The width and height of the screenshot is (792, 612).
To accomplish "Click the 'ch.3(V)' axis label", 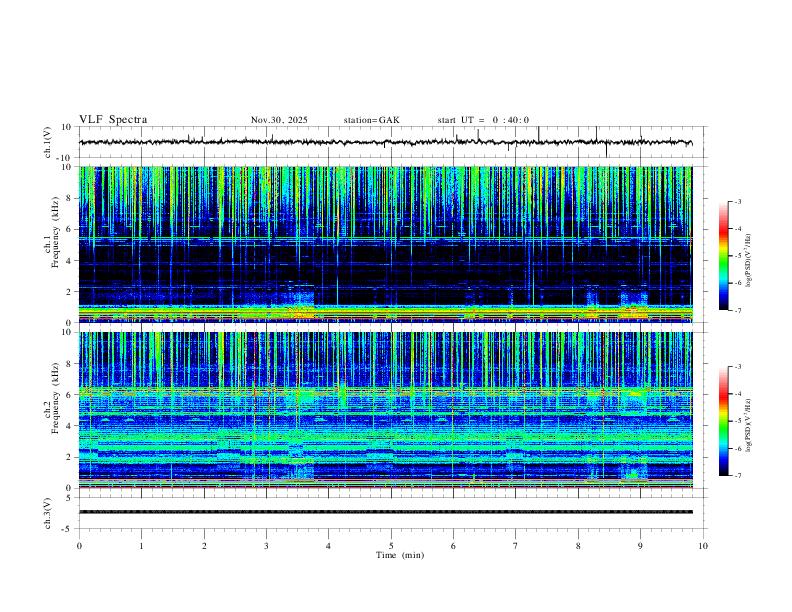I will (x=48, y=513).
